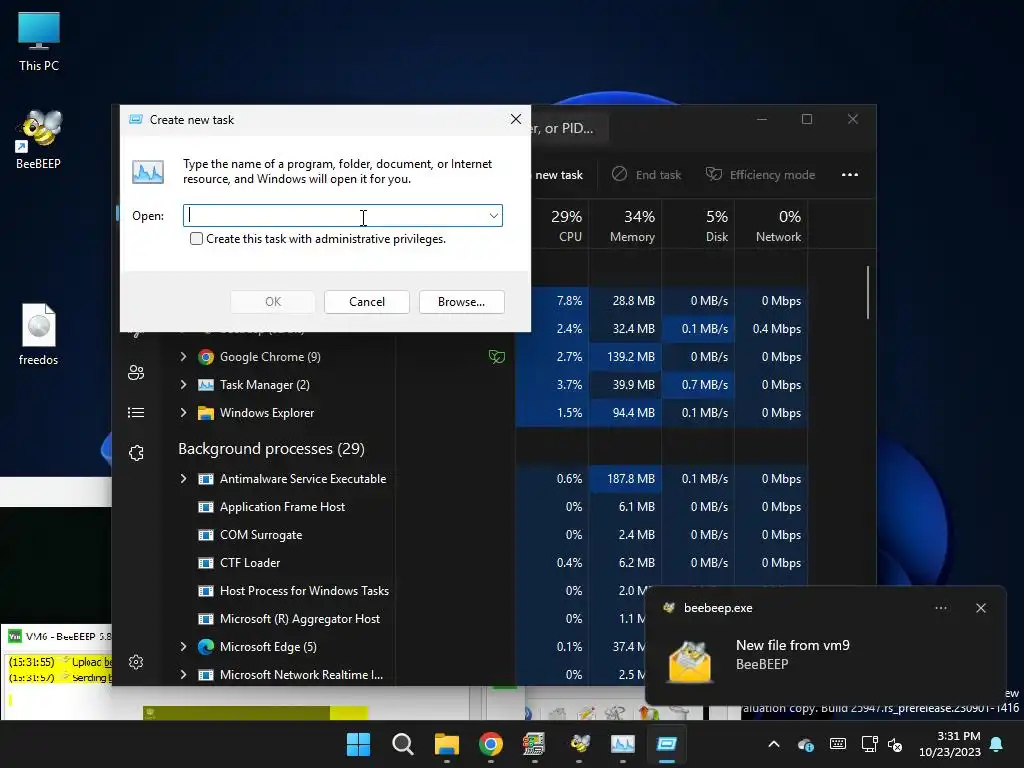
Task: Show hidden system tray icons
Action: tap(774, 744)
